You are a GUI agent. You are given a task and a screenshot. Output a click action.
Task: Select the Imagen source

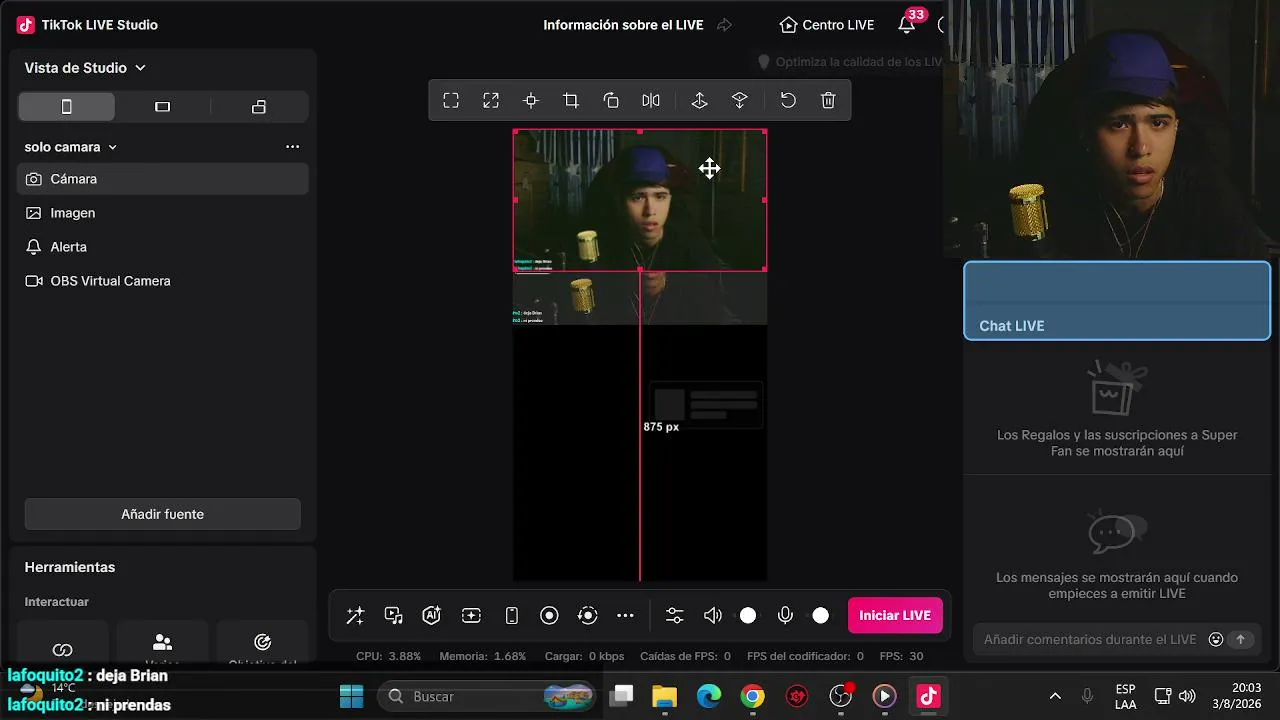pyautogui.click(x=163, y=213)
